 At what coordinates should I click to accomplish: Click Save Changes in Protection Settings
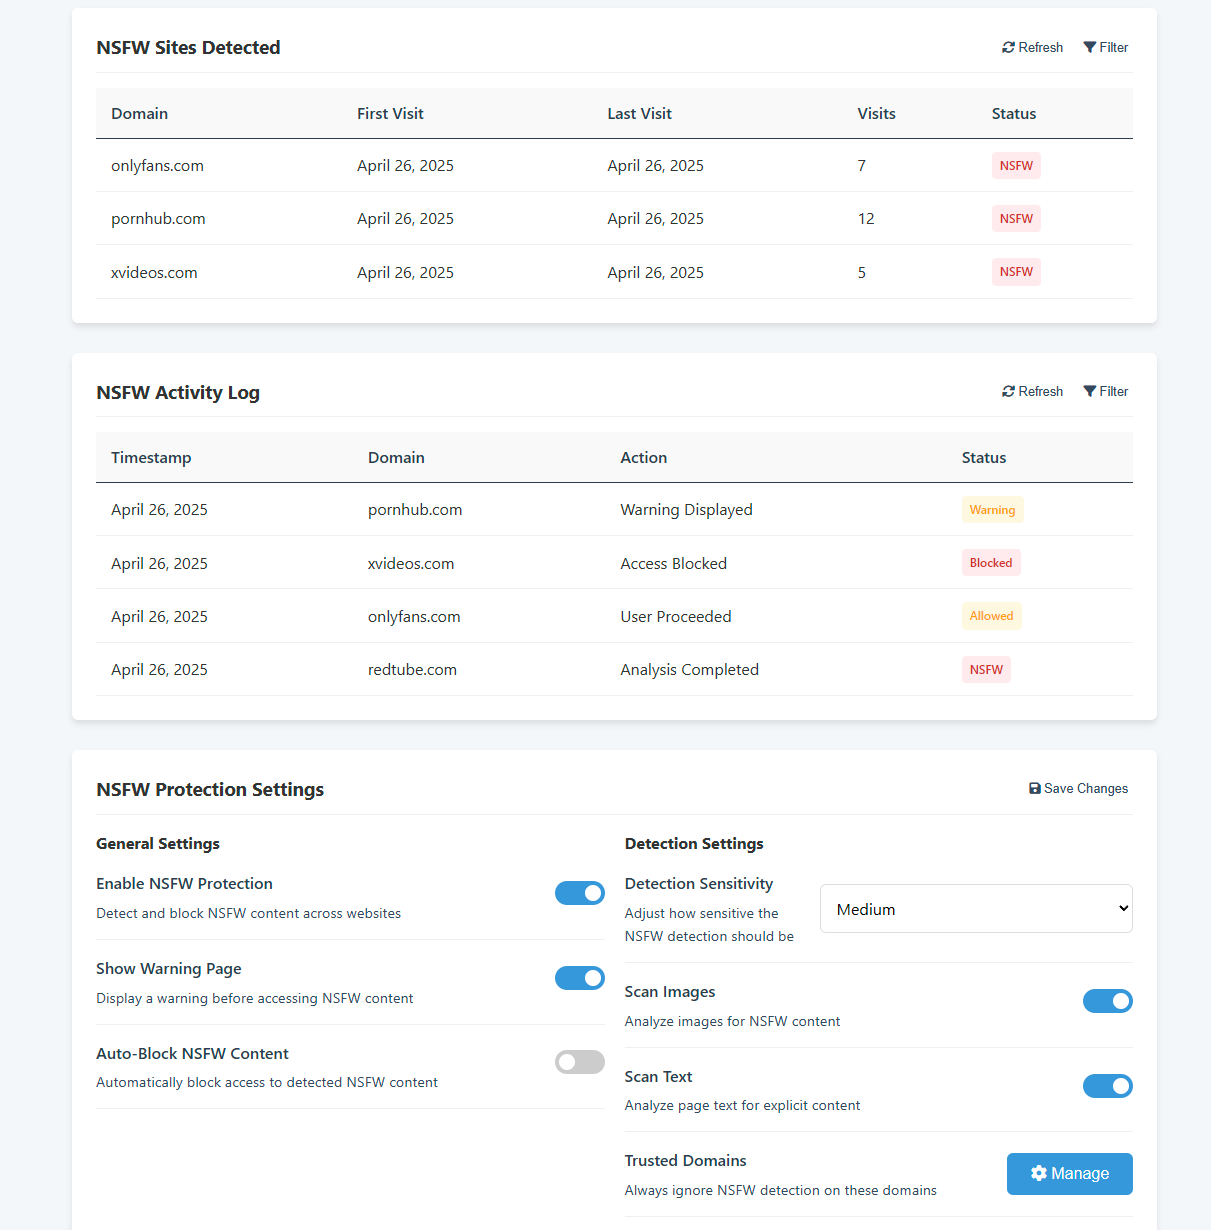[x=1078, y=788]
